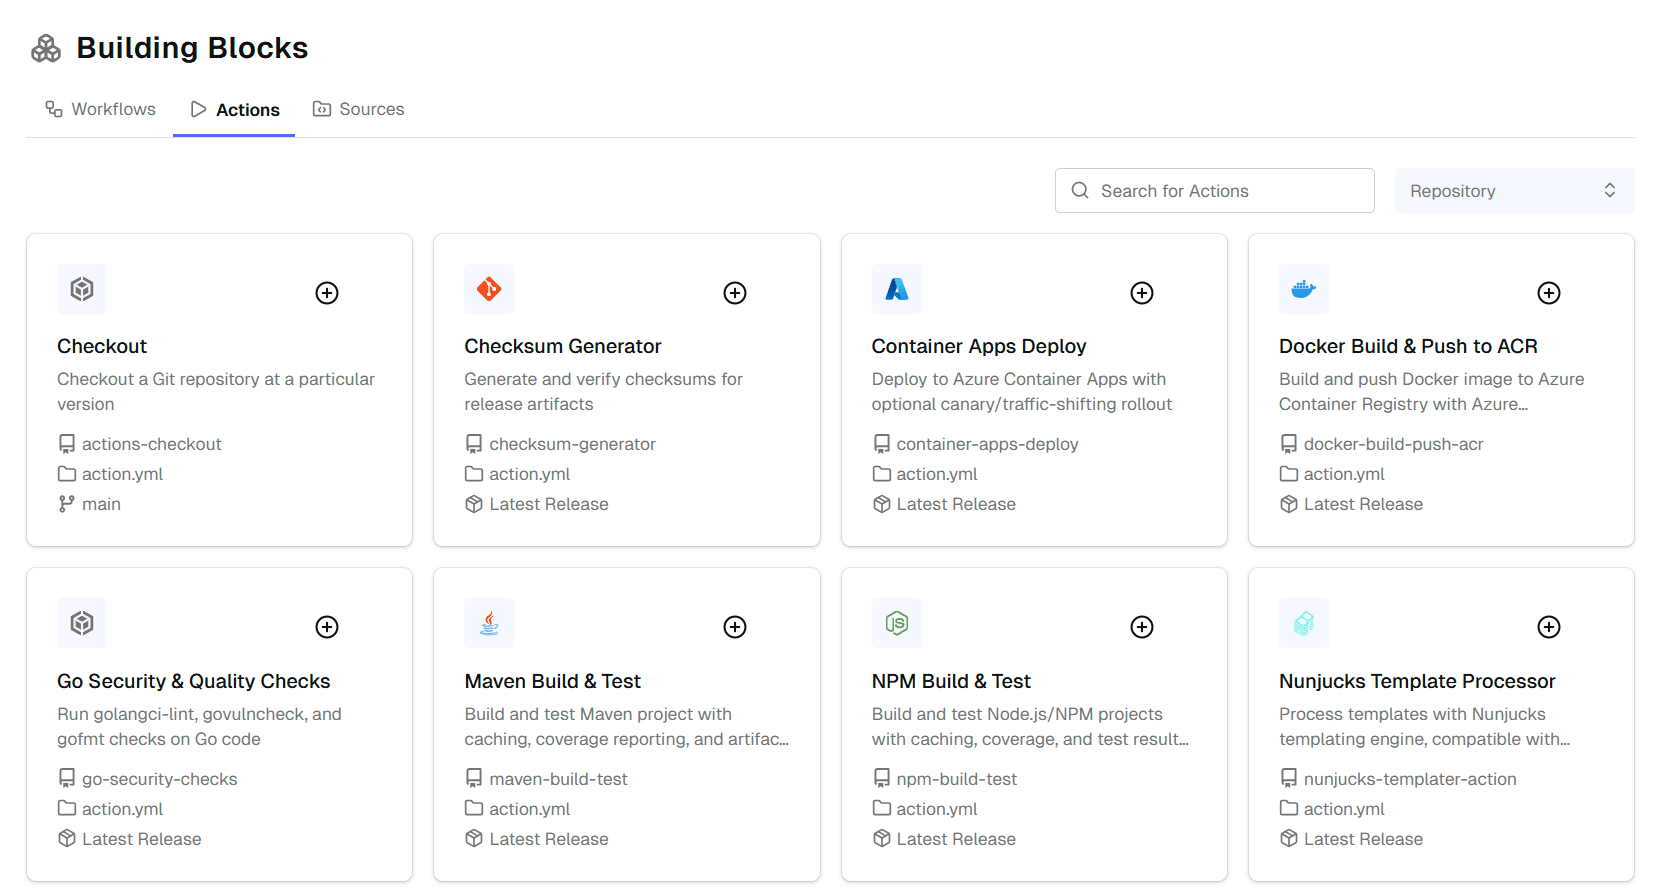1657x896 pixels.
Task: Click the plus icon on Checkout card
Action: point(327,293)
